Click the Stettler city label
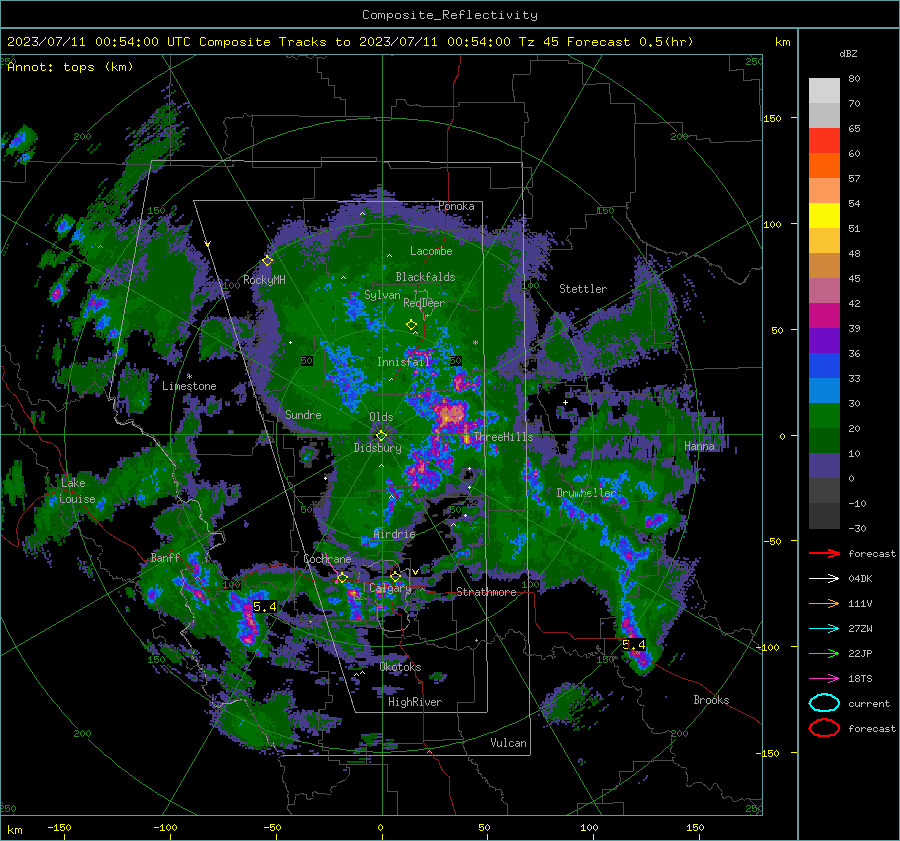900x841 pixels. (583, 289)
